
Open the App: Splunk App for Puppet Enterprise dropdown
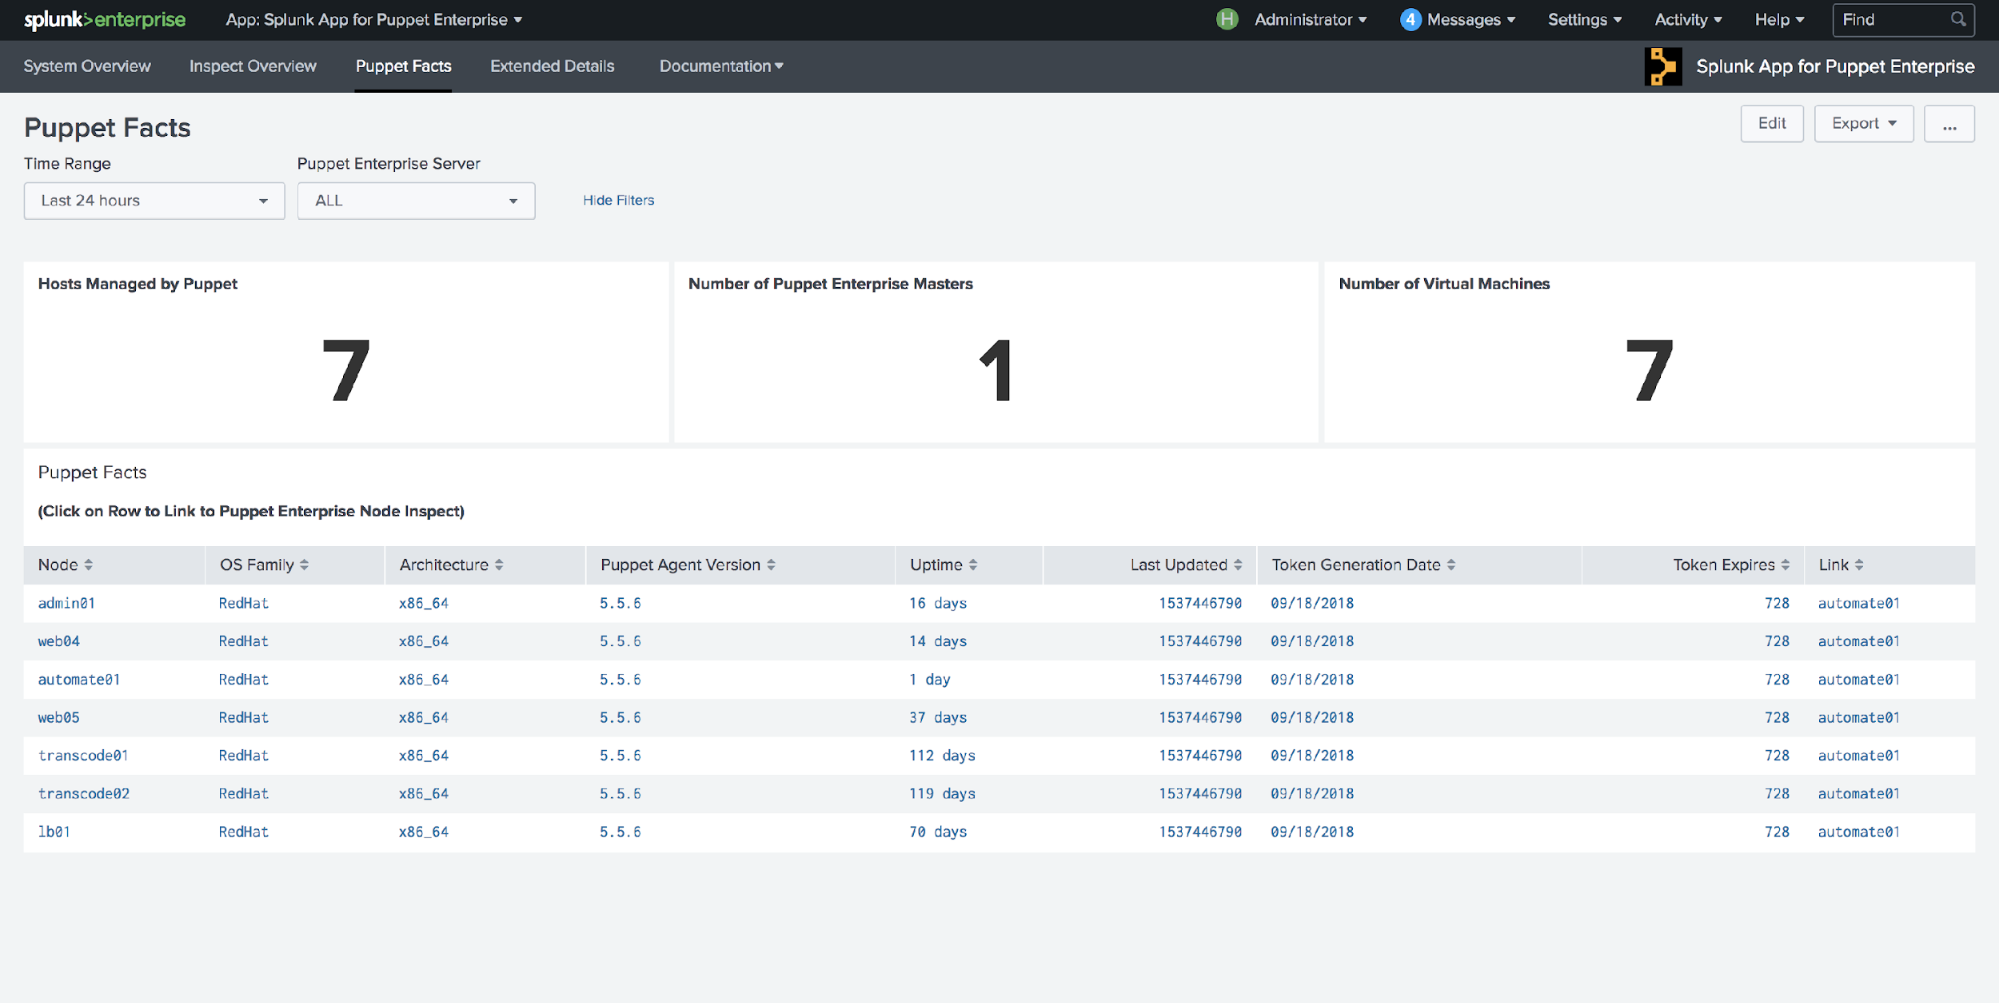click(374, 20)
